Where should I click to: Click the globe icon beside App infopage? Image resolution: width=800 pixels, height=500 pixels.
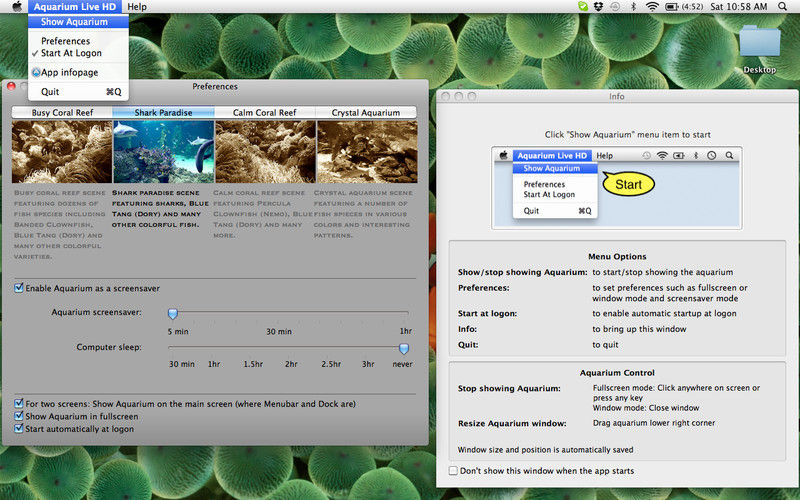tap(36, 72)
